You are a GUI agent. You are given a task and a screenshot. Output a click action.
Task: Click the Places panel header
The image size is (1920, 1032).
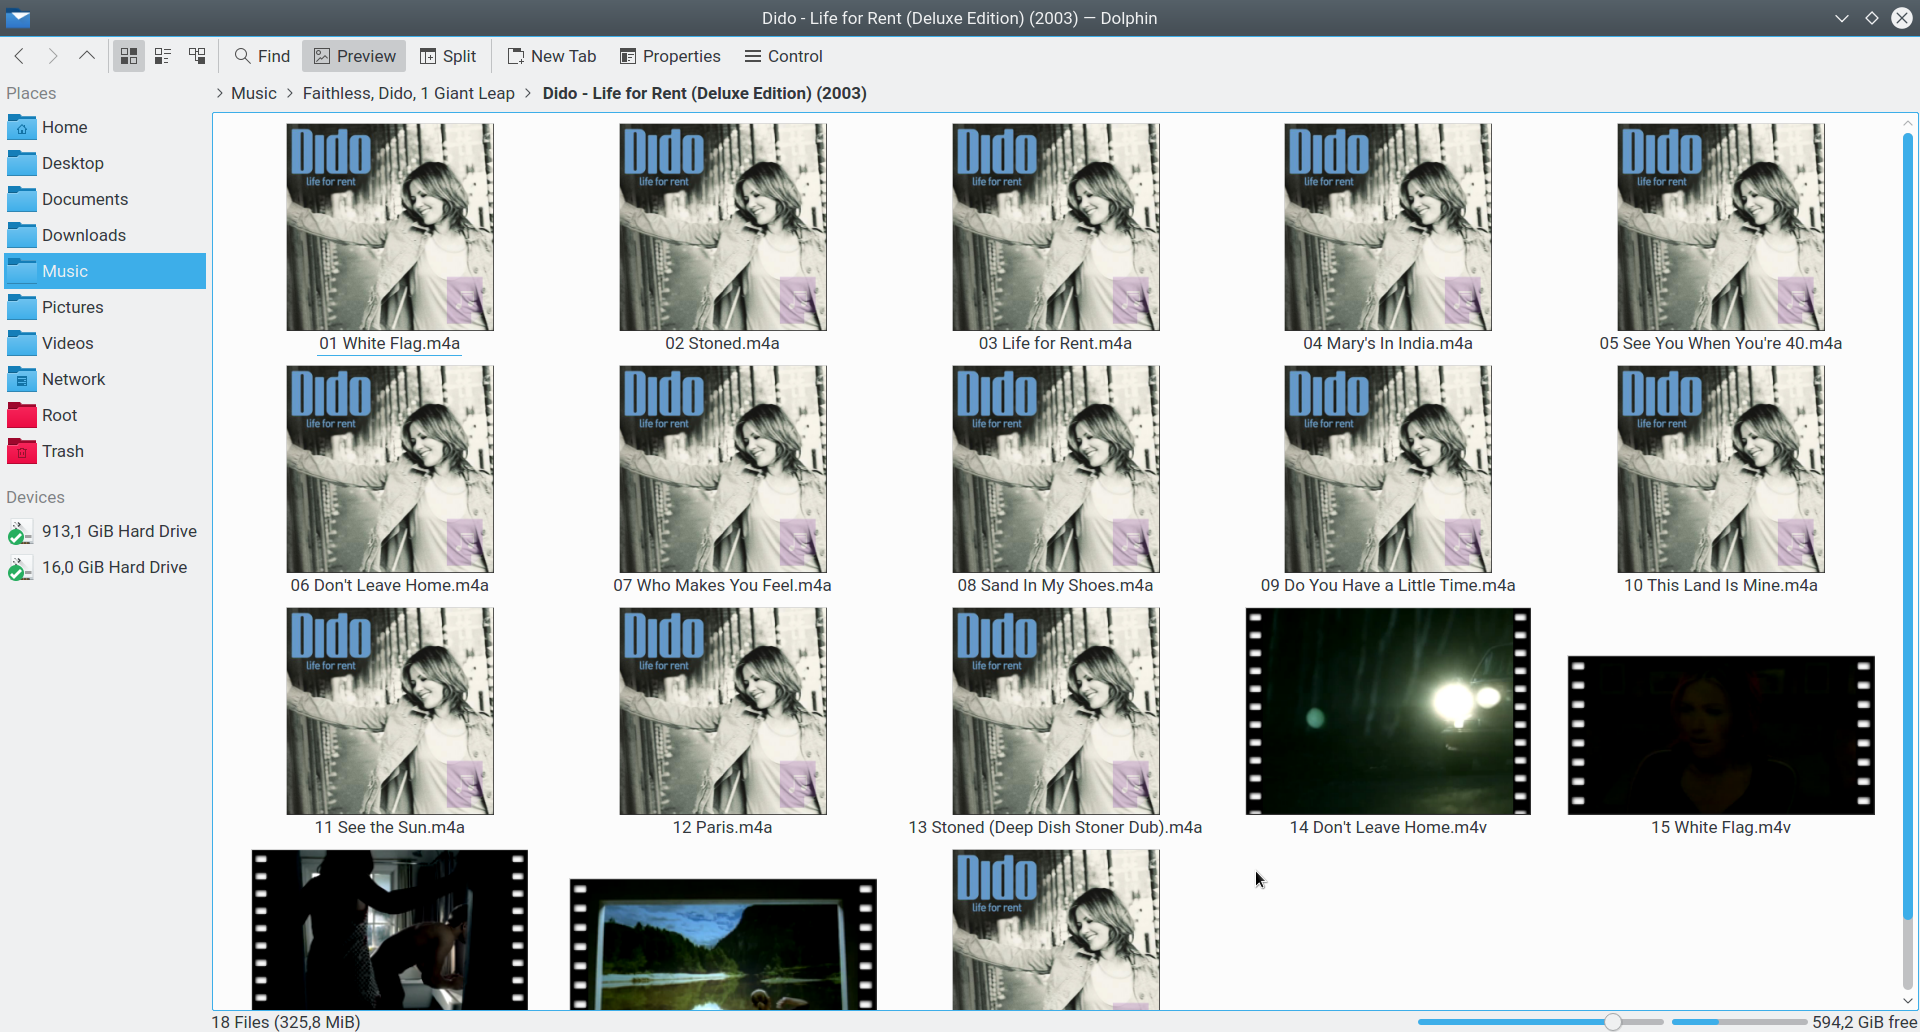[31, 93]
